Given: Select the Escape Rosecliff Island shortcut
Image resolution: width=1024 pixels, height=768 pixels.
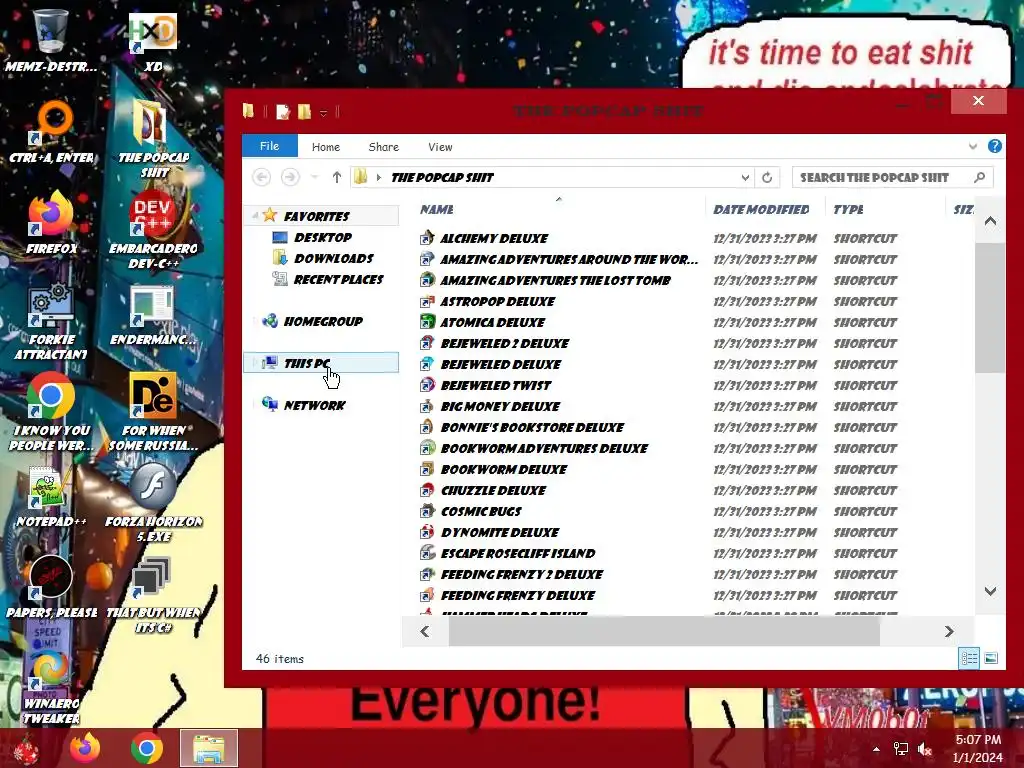Looking at the screenshot, I should tap(517, 553).
